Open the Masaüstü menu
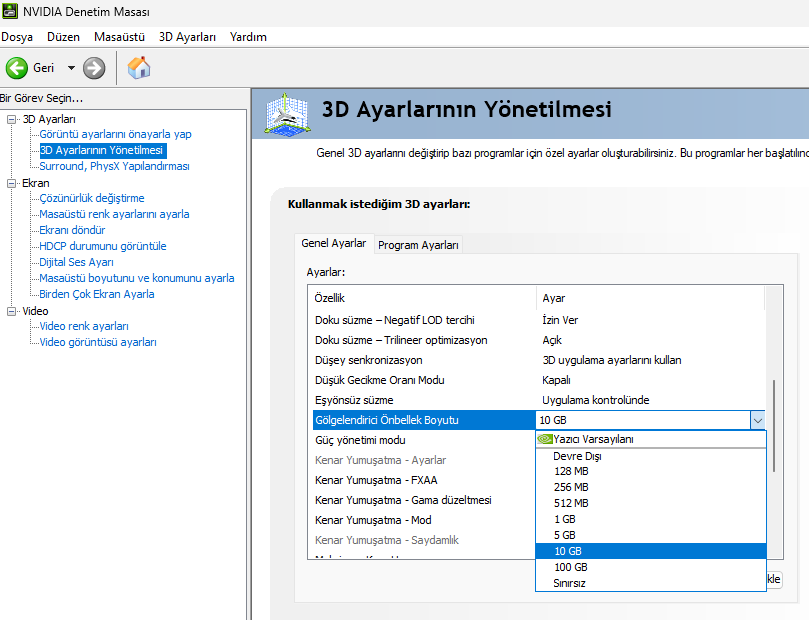This screenshot has width=809, height=620. tap(119, 37)
